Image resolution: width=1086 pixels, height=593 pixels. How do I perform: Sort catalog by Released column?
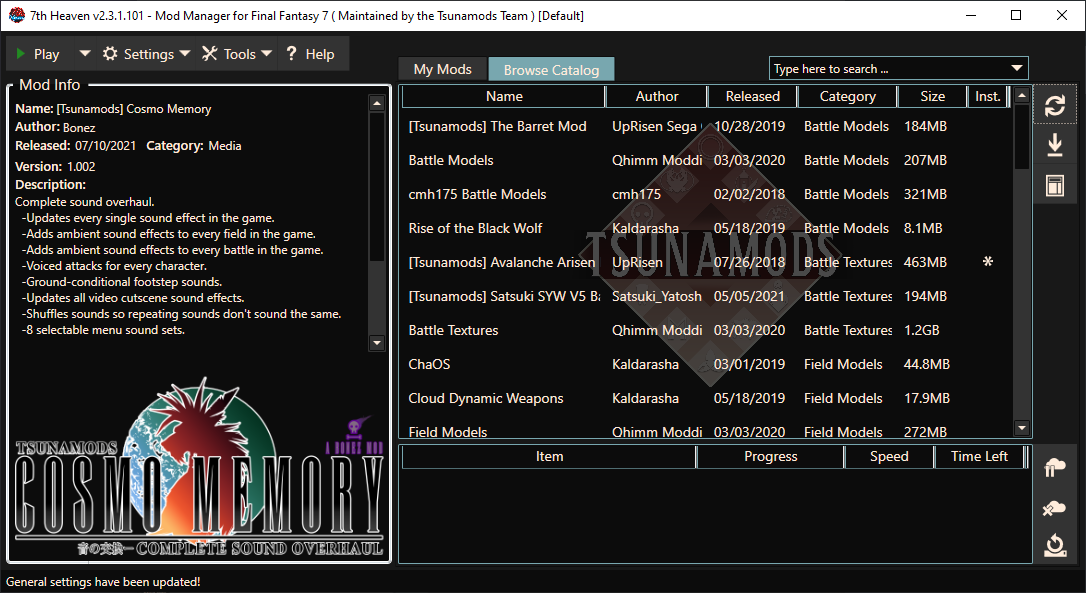[752, 96]
